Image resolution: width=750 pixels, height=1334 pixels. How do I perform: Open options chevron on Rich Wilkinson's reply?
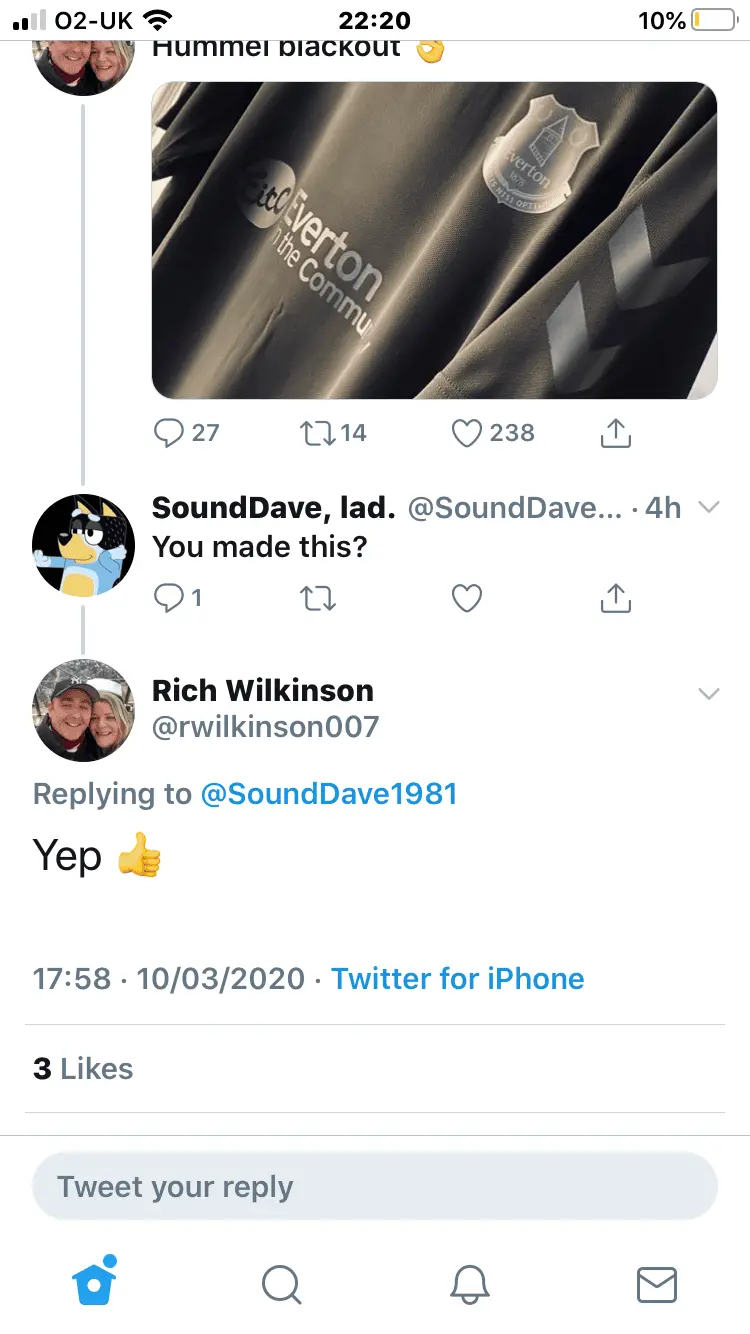point(709,693)
